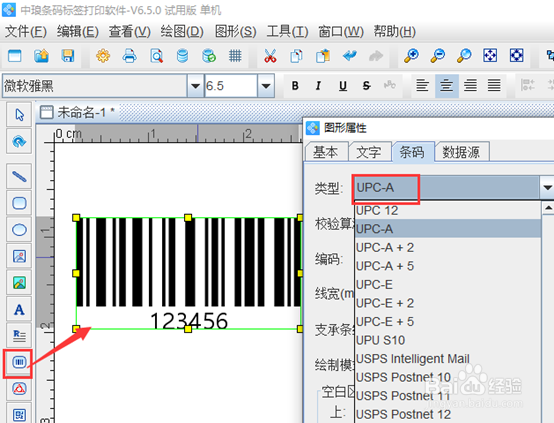Click the inward arrows fit icon
Screen dimensions: 554x423
point(517,55)
